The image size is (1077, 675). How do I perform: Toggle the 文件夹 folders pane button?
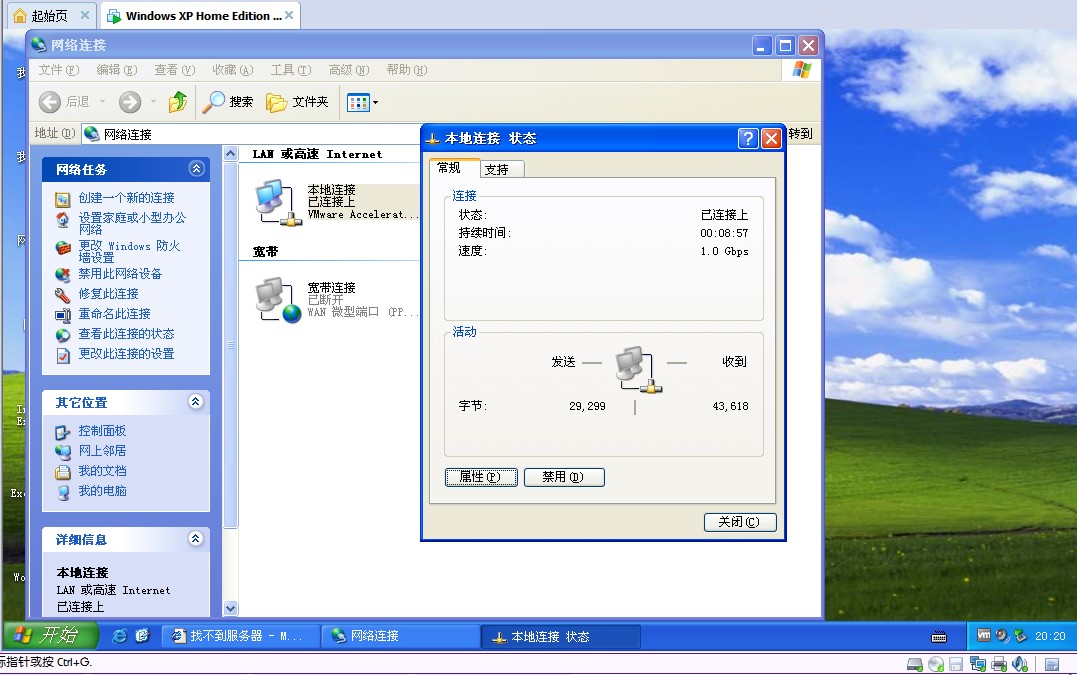[x=297, y=102]
